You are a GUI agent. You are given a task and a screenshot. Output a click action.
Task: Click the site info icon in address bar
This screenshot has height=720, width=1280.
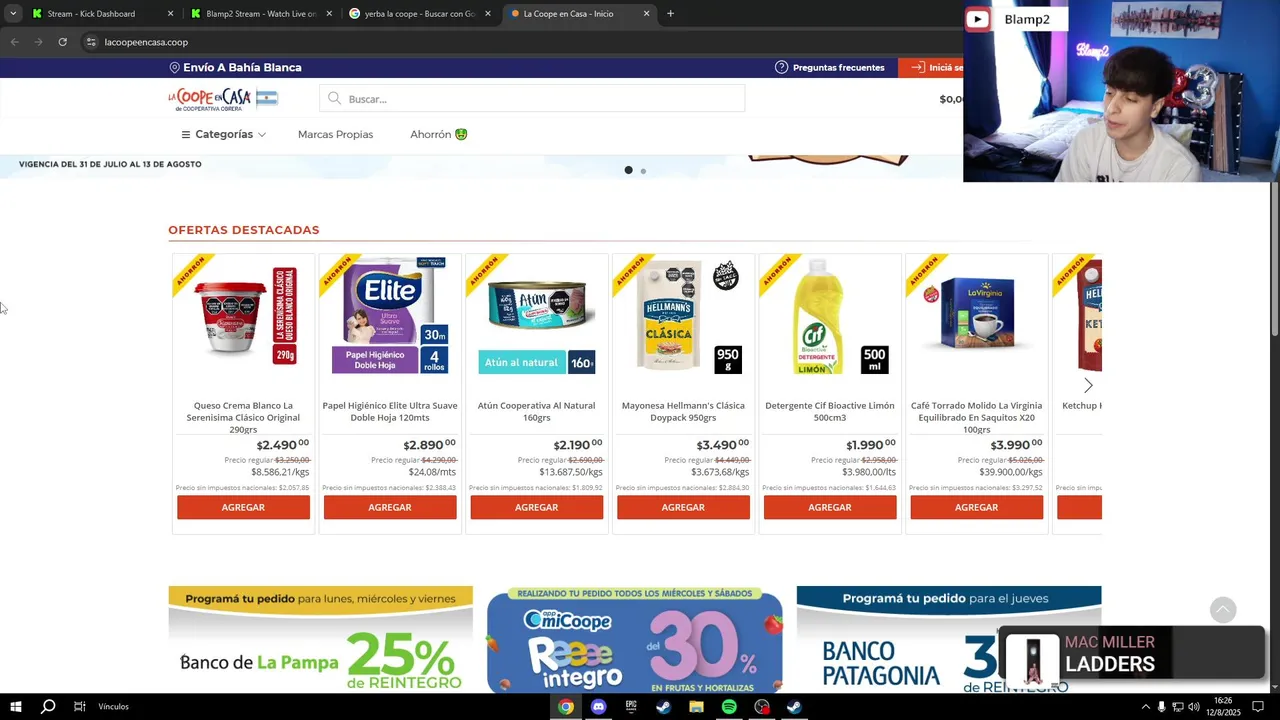click(91, 42)
